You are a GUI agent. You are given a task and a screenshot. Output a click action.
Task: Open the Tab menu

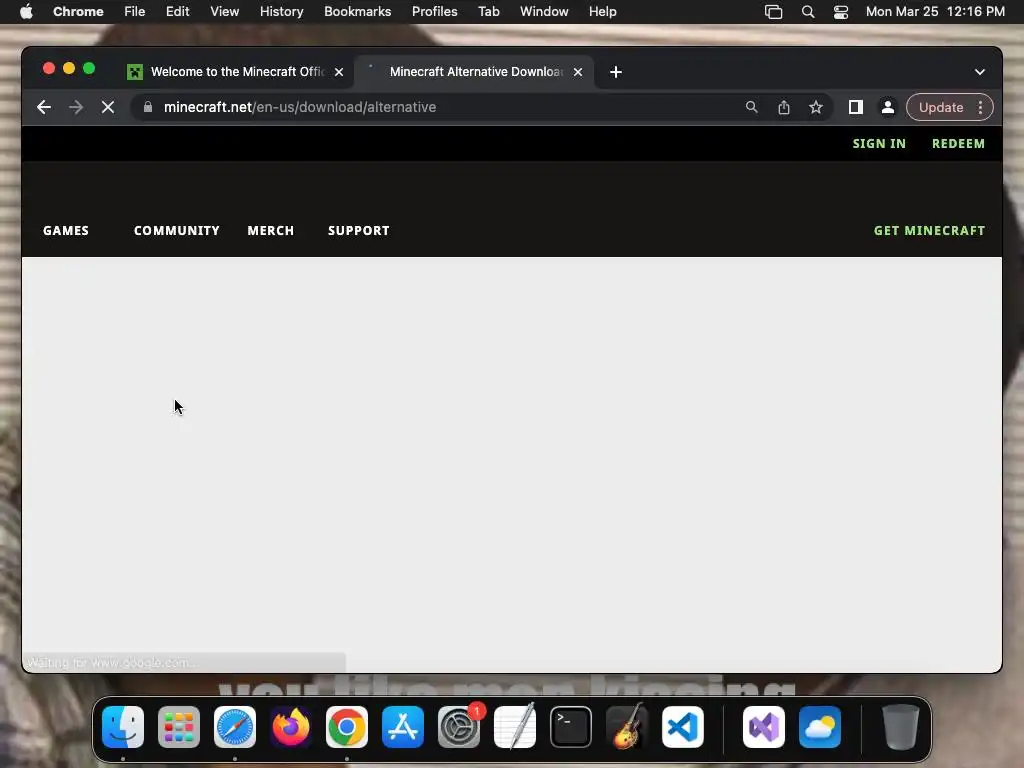click(488, 12)
